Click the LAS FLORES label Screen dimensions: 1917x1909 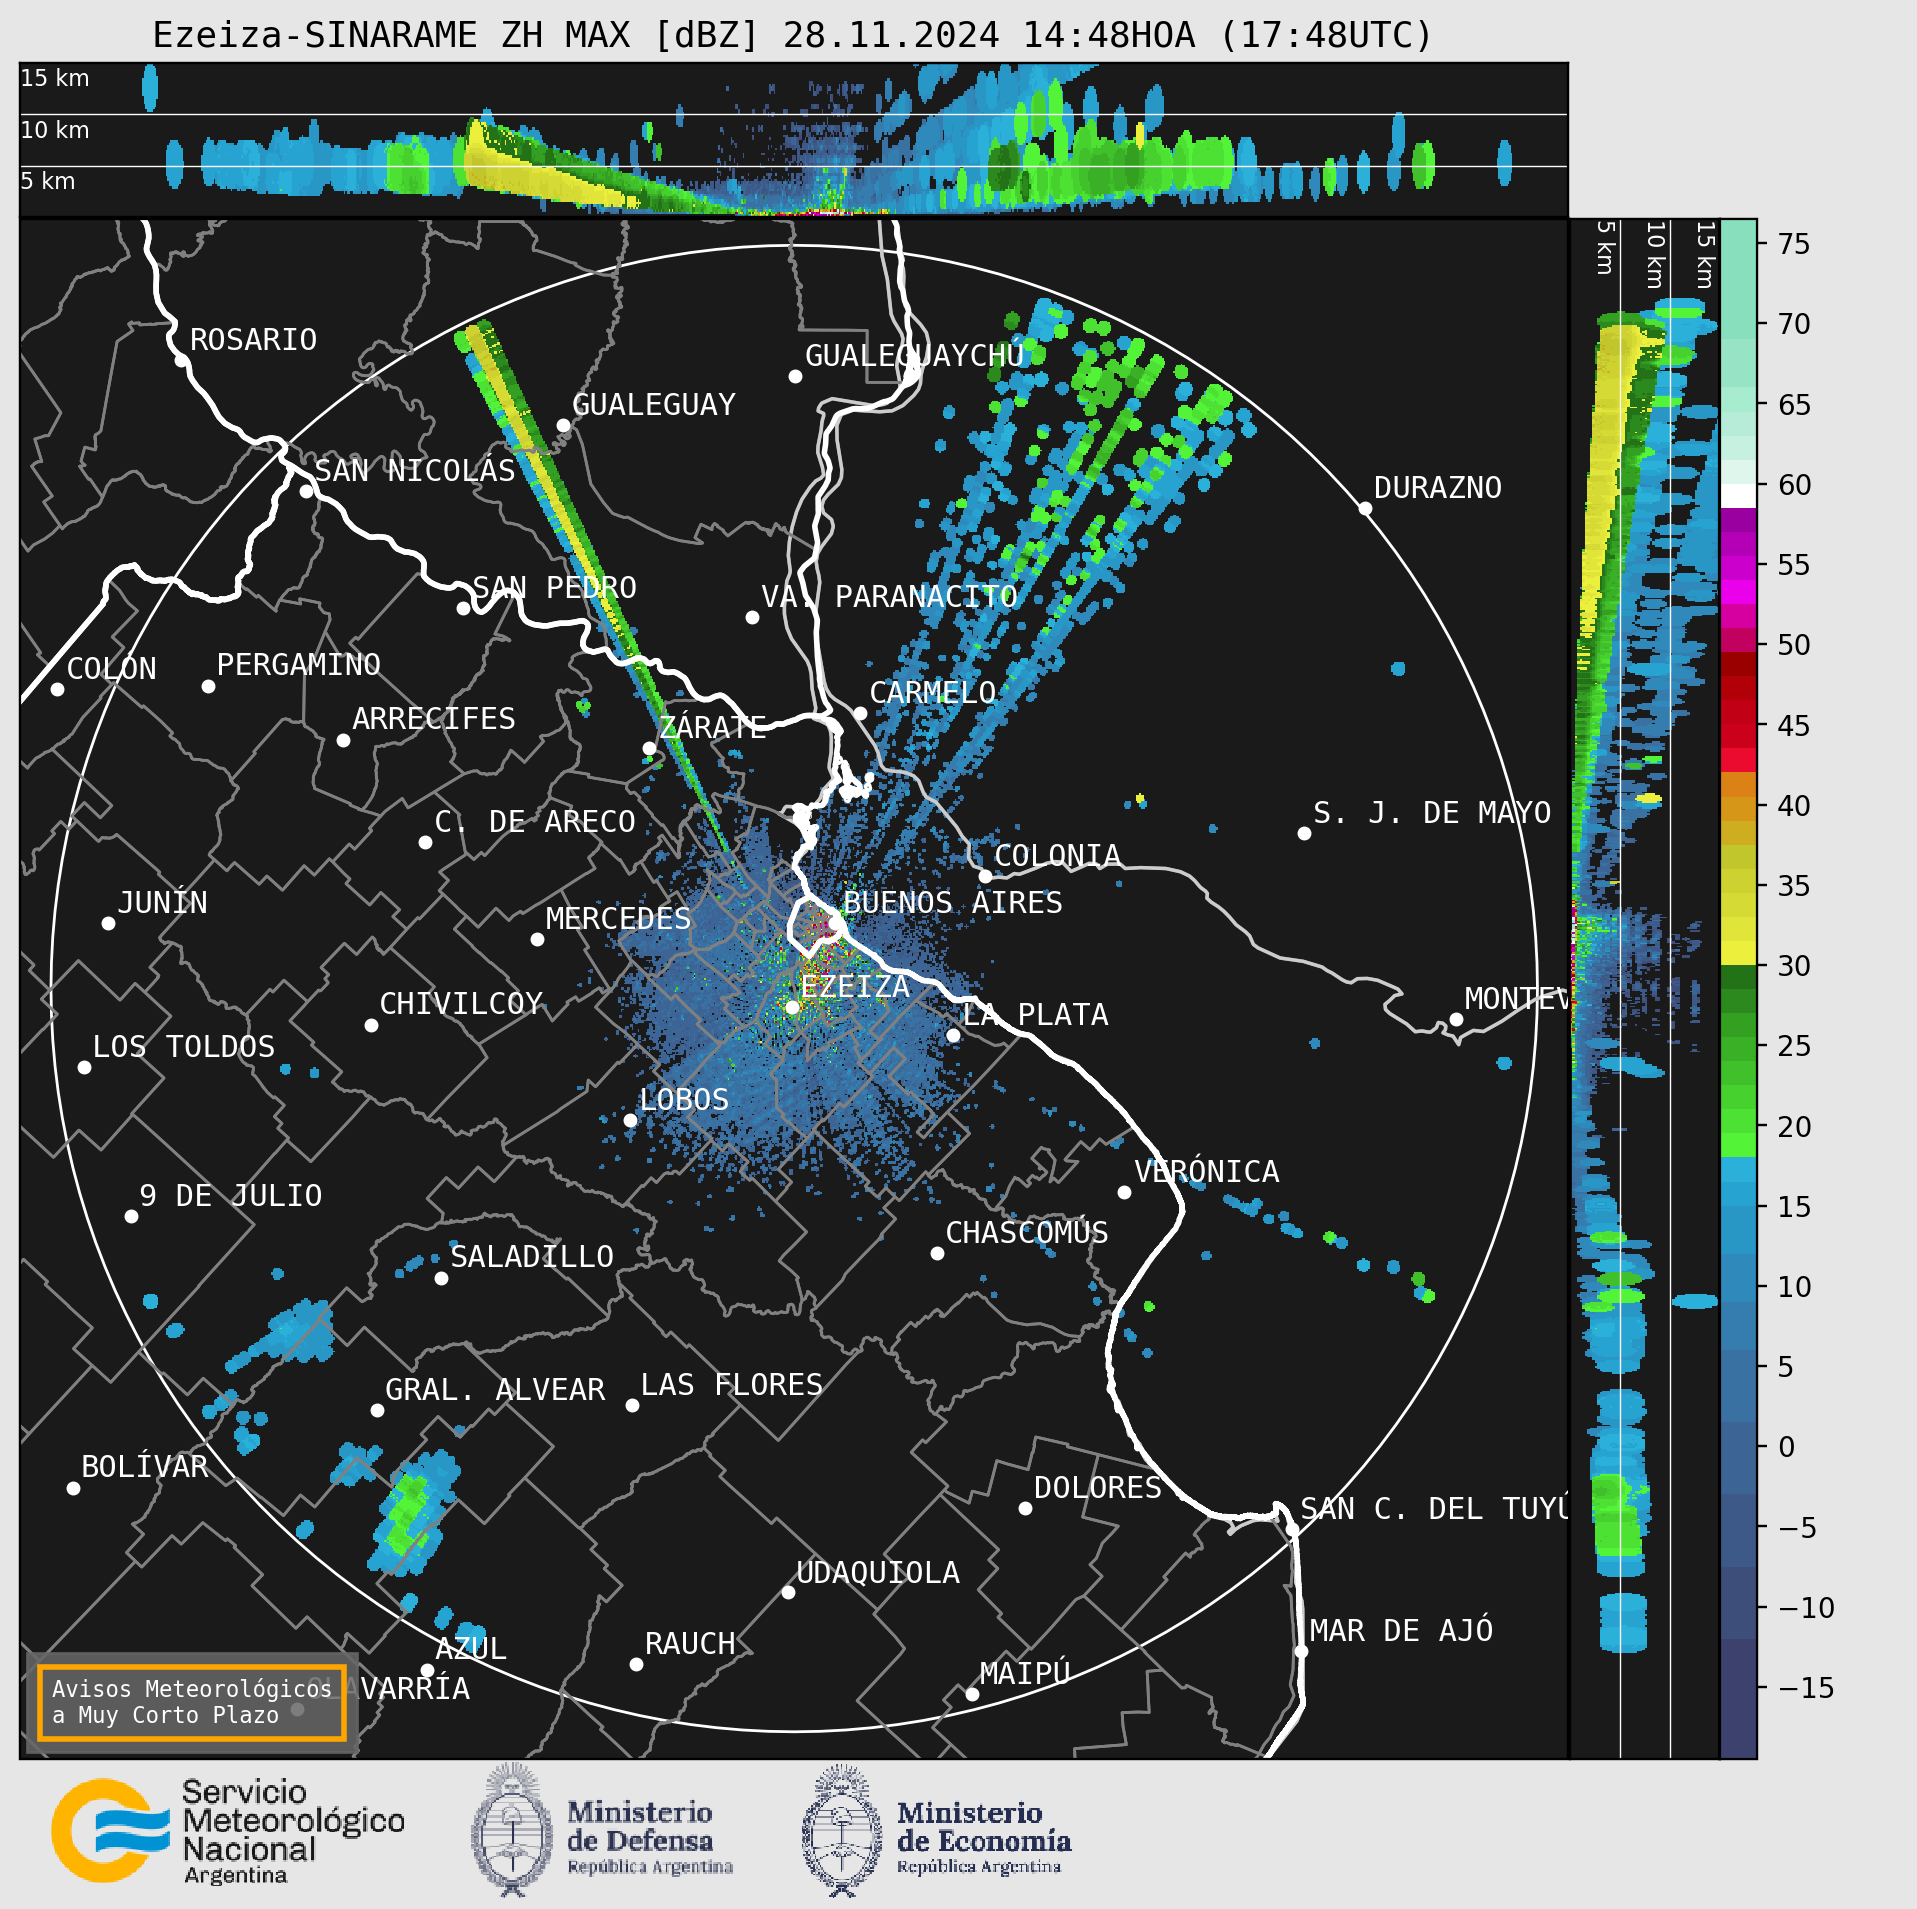click(x=732, y=1385)
